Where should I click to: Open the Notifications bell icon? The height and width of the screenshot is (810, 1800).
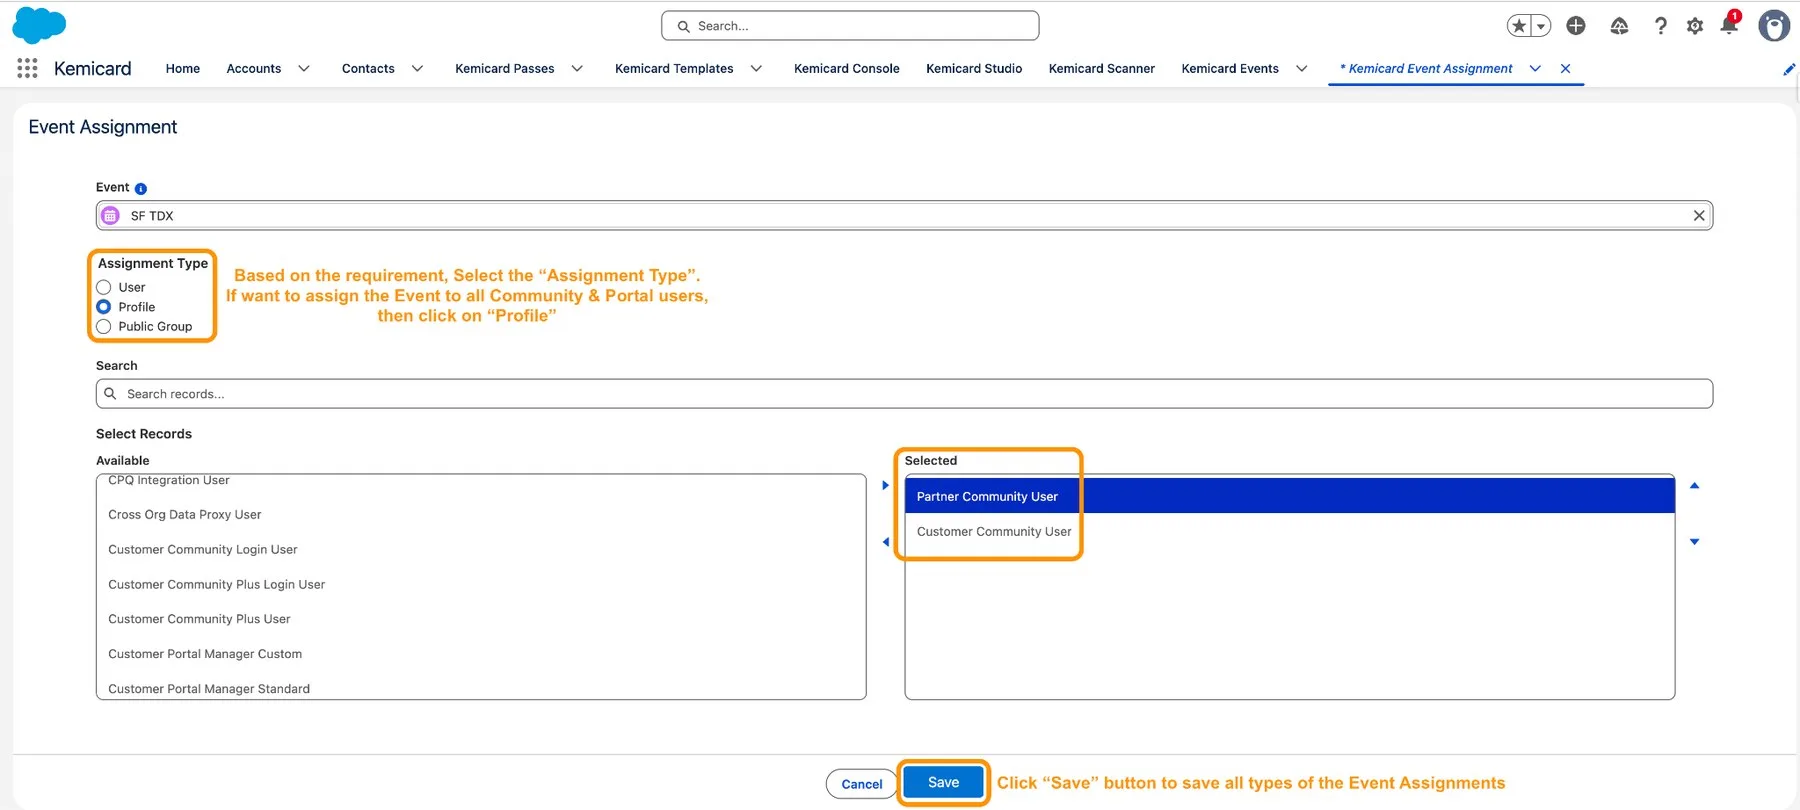(x=1729, y=24)
